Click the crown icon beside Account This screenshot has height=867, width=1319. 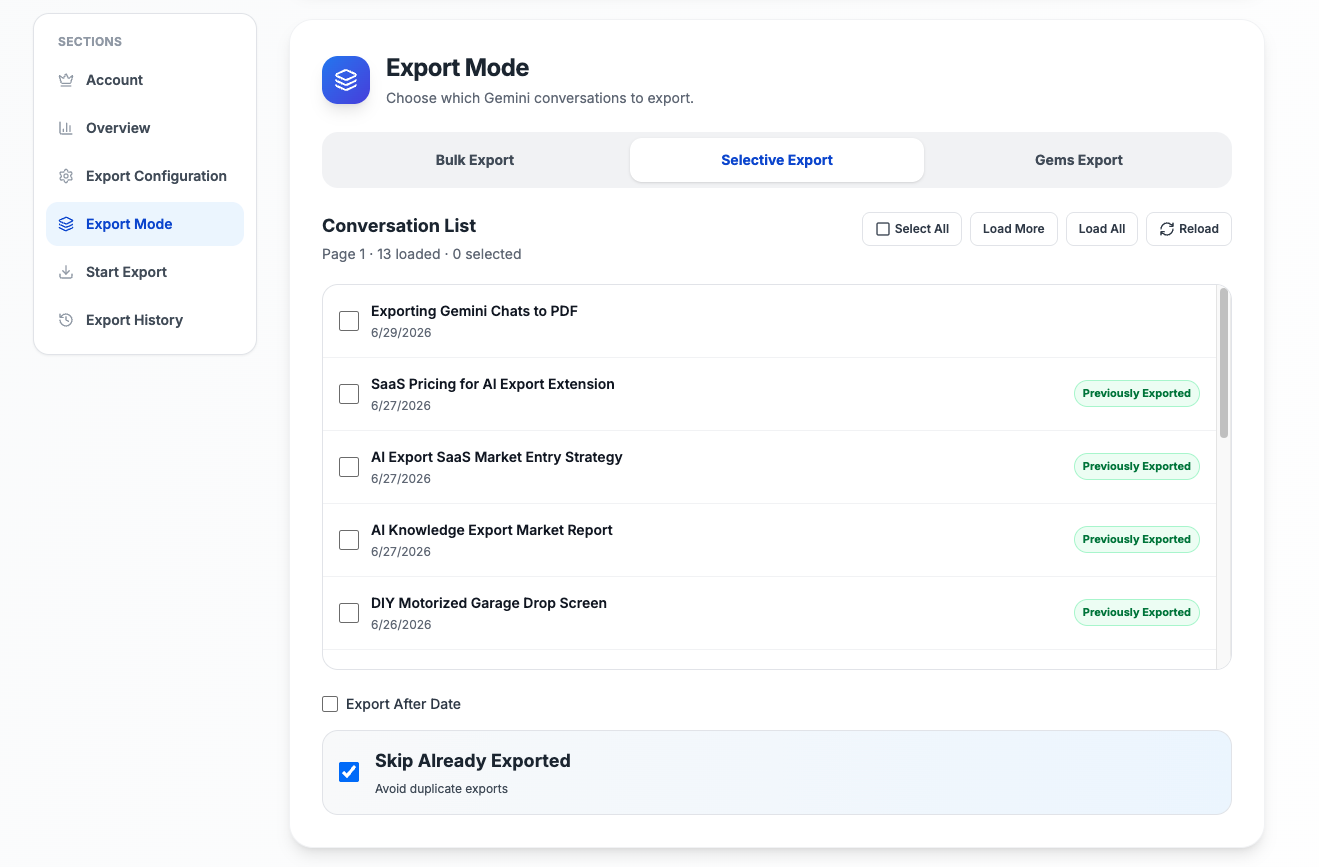point(66,80)
